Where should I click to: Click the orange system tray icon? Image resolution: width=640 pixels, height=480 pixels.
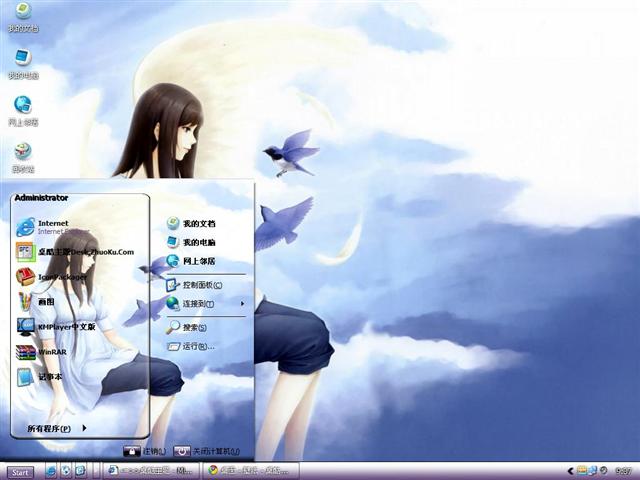coord(582,471)
